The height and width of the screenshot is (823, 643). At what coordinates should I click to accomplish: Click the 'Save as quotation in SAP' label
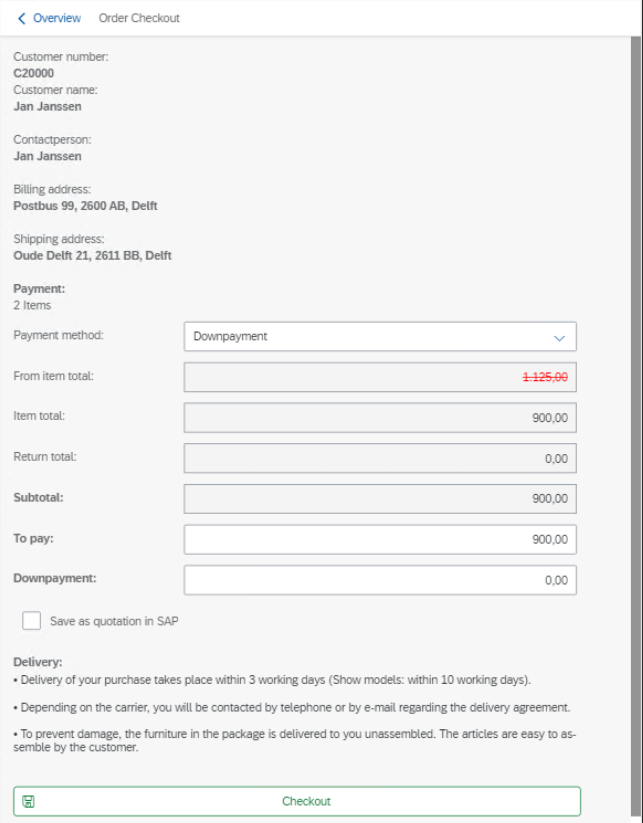pyautogui.click(x=114, y=621)
